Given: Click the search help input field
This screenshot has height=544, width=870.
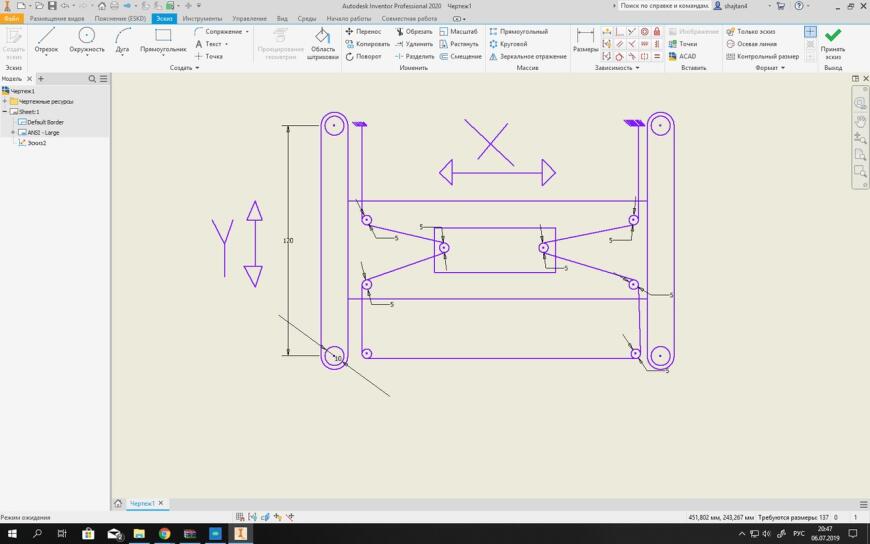Looking at the screenshot, I should (x=664, y=6).
